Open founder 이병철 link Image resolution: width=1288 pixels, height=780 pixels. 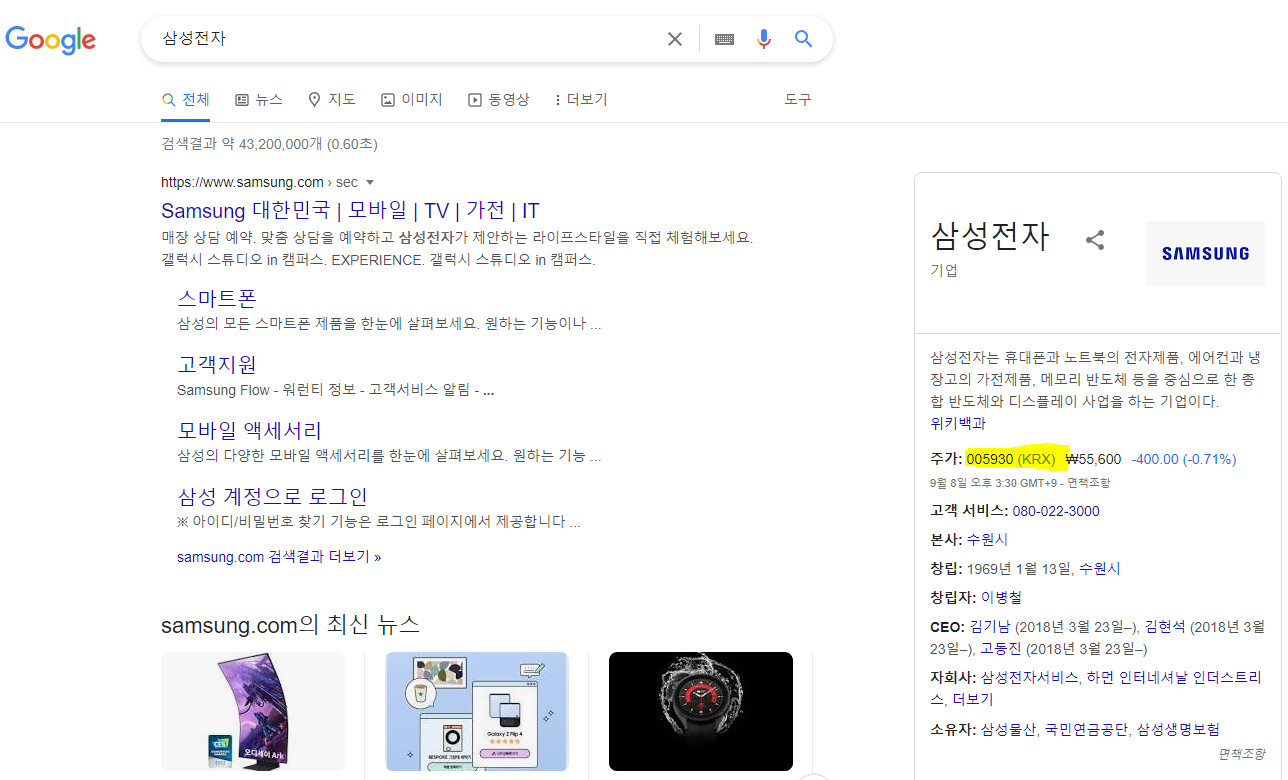(1001, 597)
